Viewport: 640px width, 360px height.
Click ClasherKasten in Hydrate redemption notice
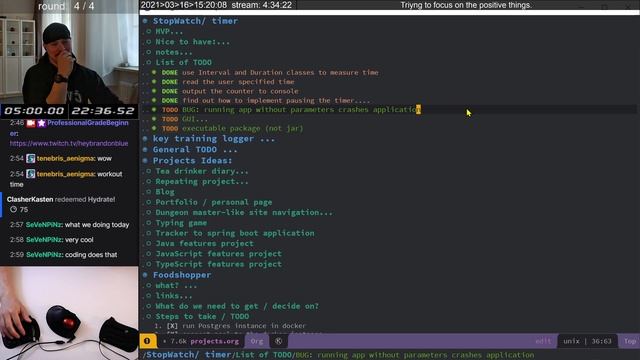pyautogui.click(x=30, y=200)
